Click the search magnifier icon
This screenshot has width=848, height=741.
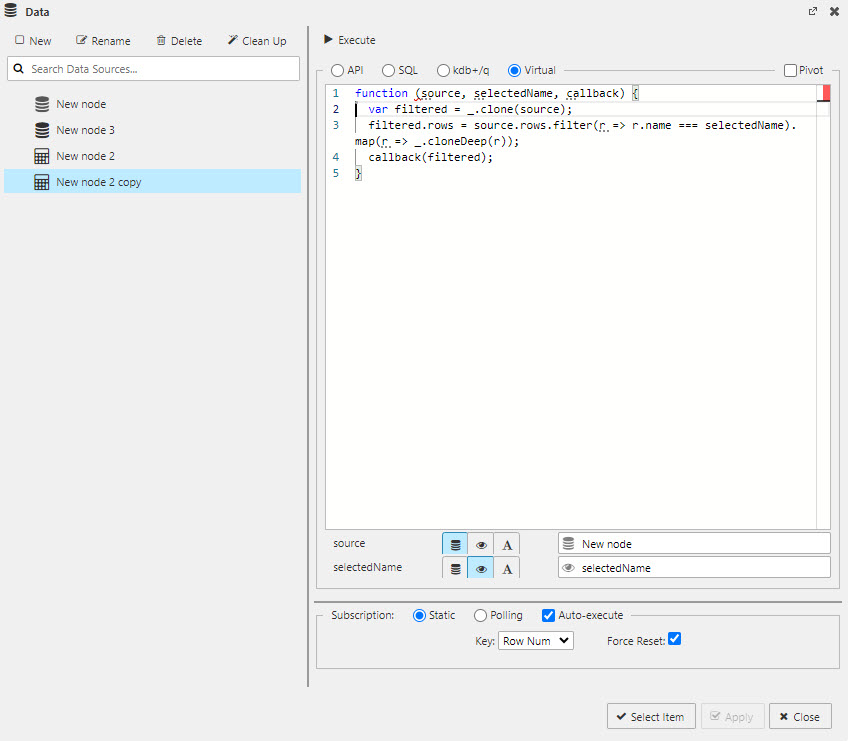[x=18, y=69]
